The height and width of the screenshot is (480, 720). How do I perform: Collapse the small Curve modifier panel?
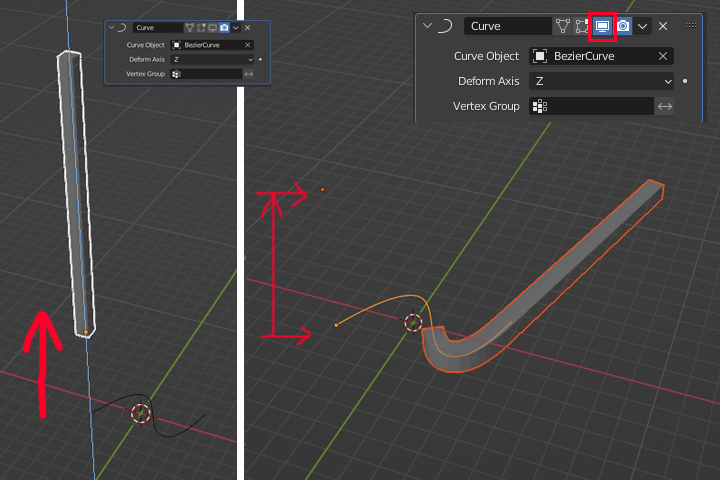[x=111, y=28]
